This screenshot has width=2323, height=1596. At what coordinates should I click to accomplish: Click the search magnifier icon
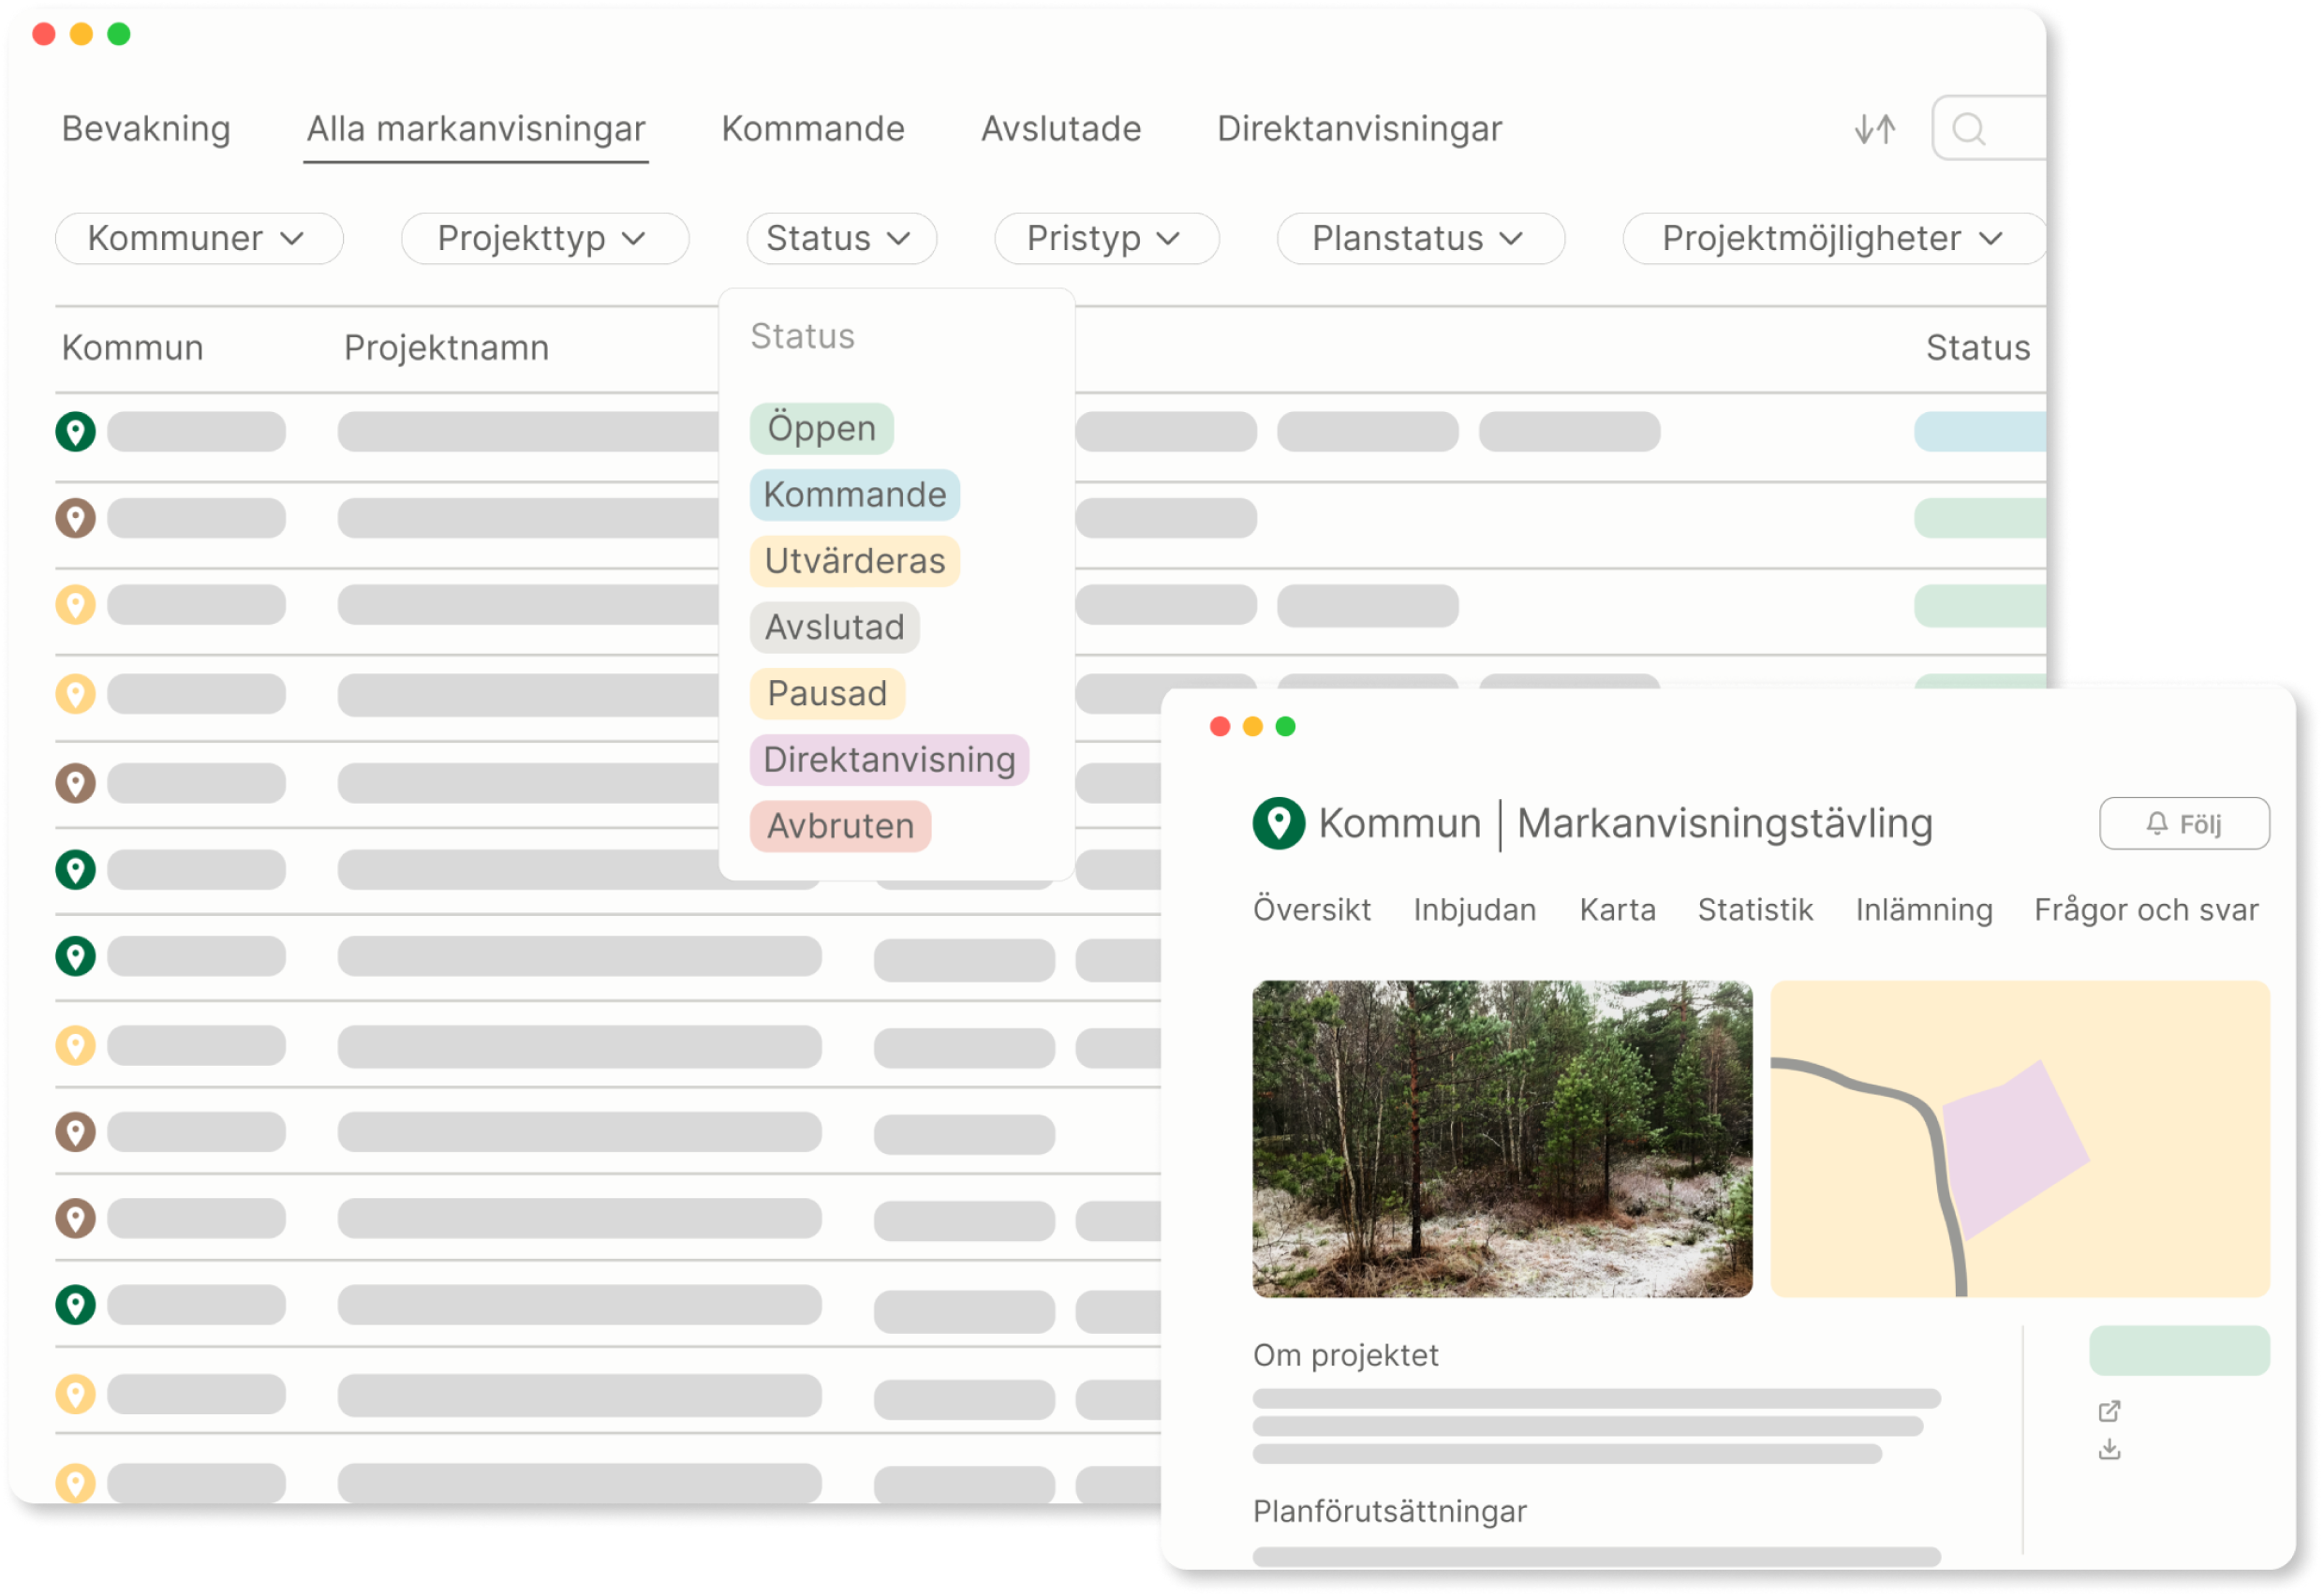click(x=1968, y=129)
